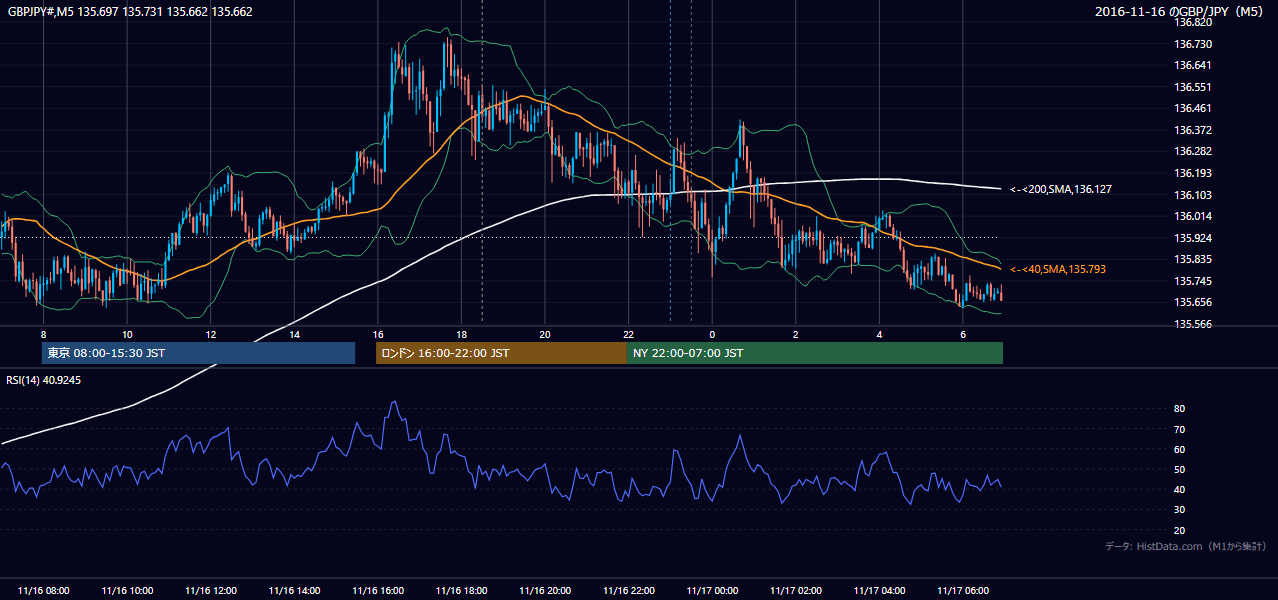1278x600 pixels.
Task: Click hour tick 0 under the price chart
Action: (712, 334)
